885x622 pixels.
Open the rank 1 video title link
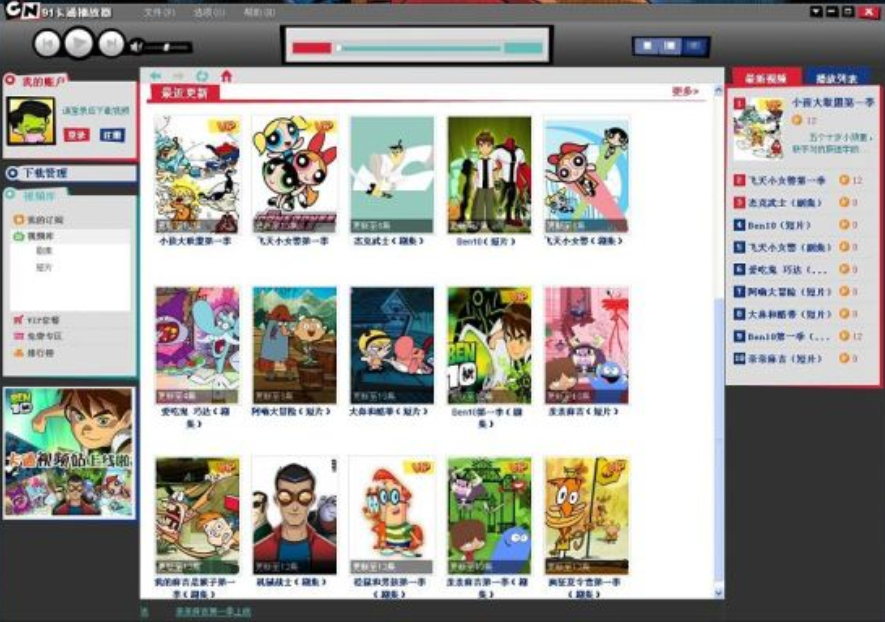833,102
